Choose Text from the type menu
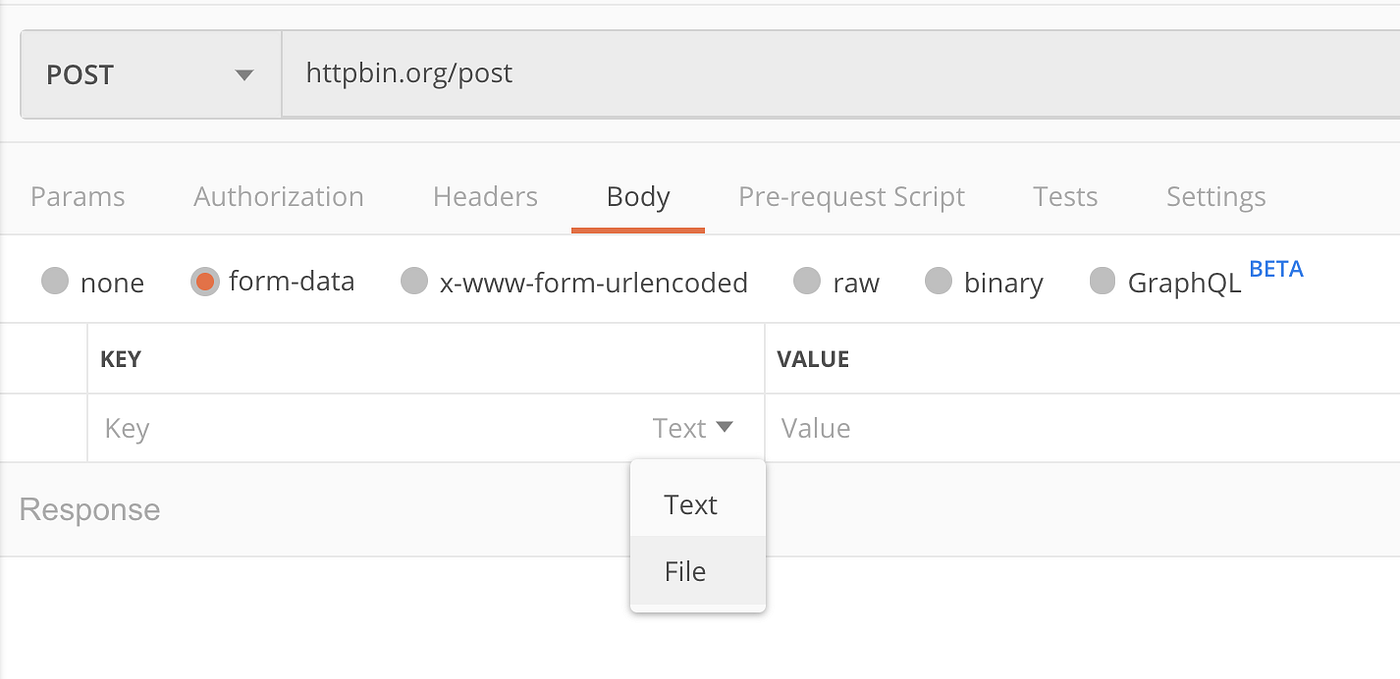 coord(690,505)
